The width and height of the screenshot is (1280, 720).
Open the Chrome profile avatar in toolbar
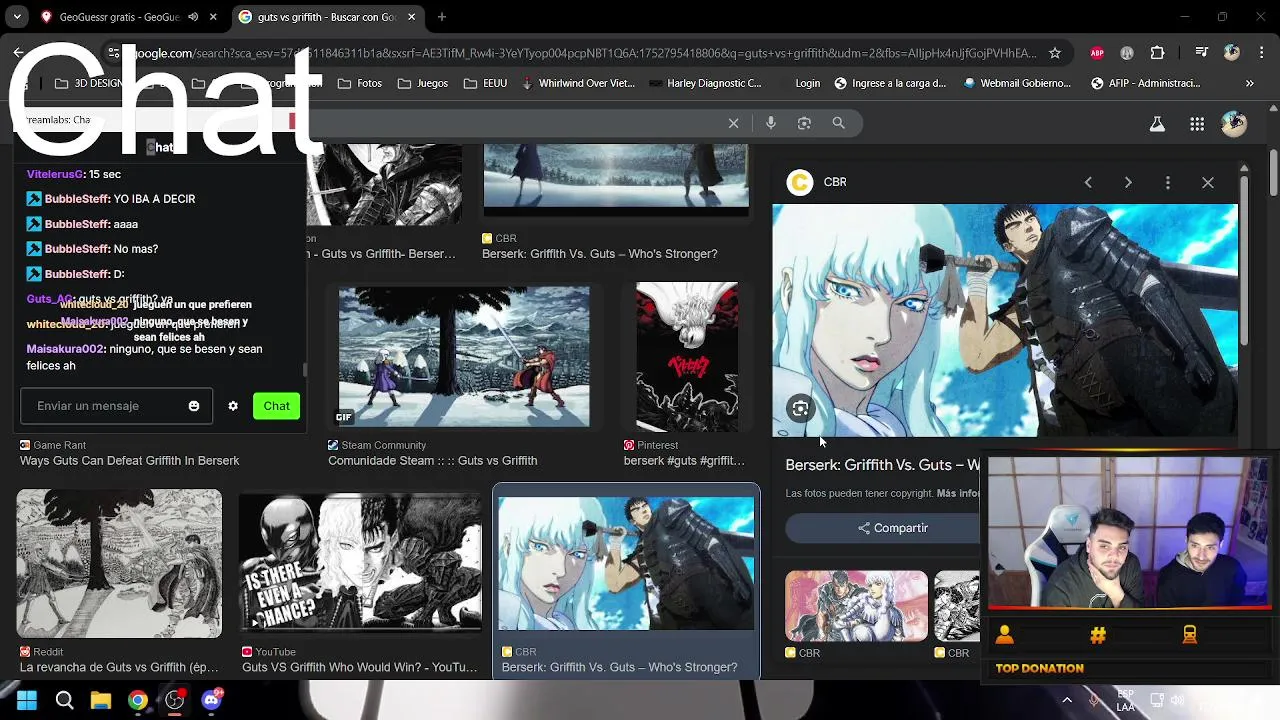(x=1232, y=53)
